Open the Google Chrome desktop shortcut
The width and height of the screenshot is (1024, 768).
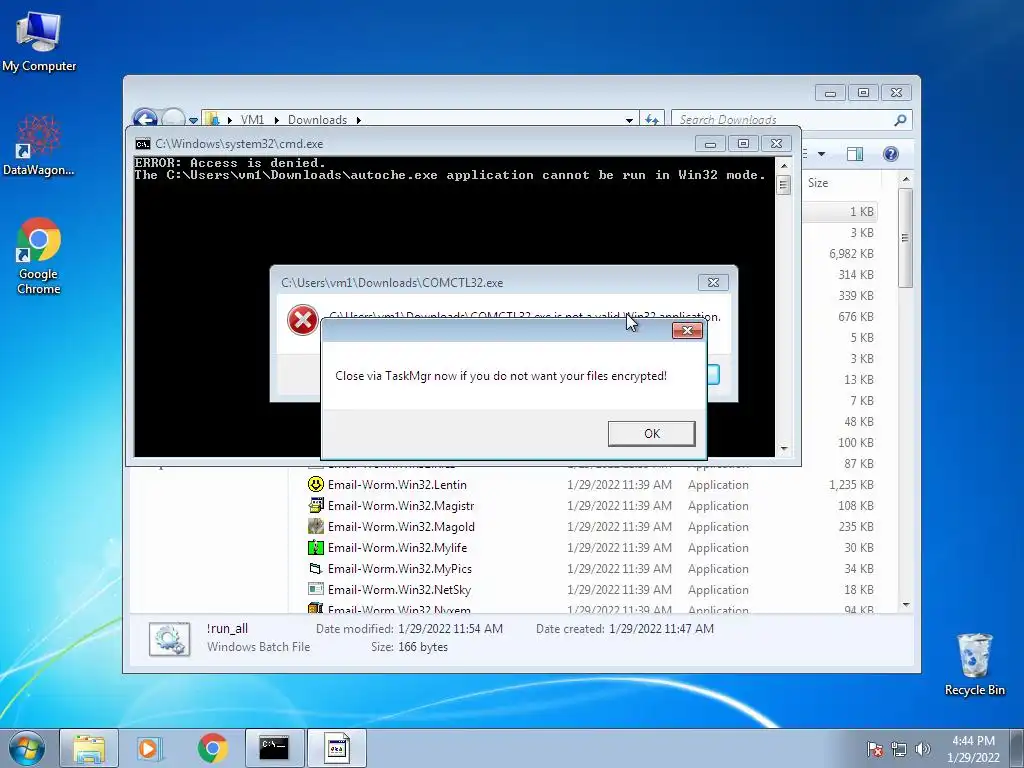coord(39,255)
